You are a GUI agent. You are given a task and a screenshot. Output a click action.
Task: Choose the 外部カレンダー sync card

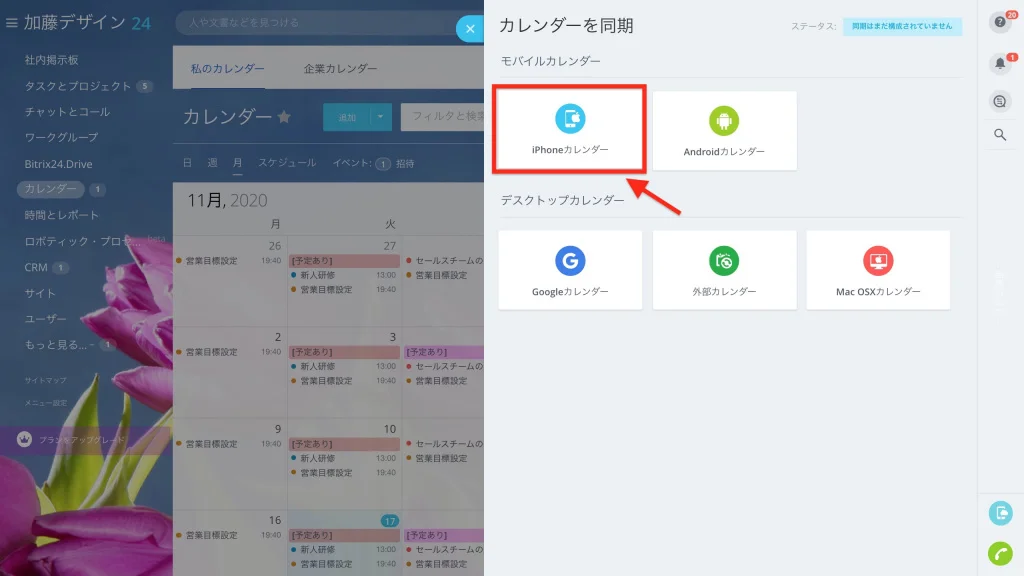point(724,270)
